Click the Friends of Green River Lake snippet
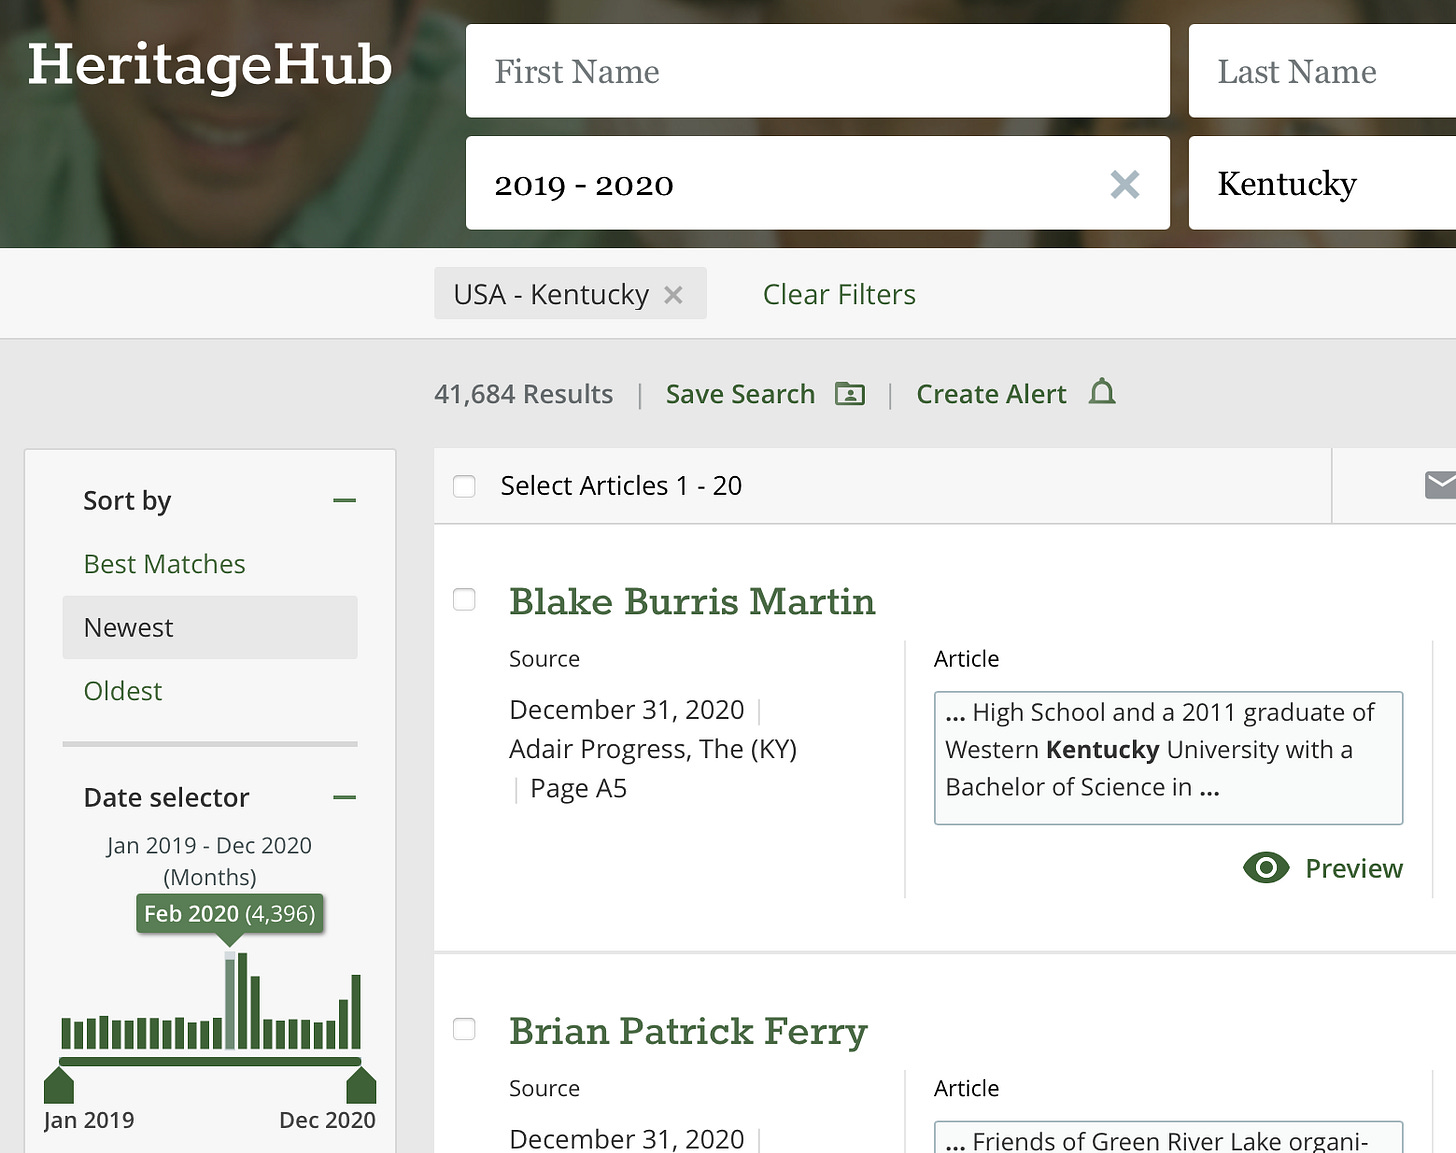 click(x=1168, y=1138)
